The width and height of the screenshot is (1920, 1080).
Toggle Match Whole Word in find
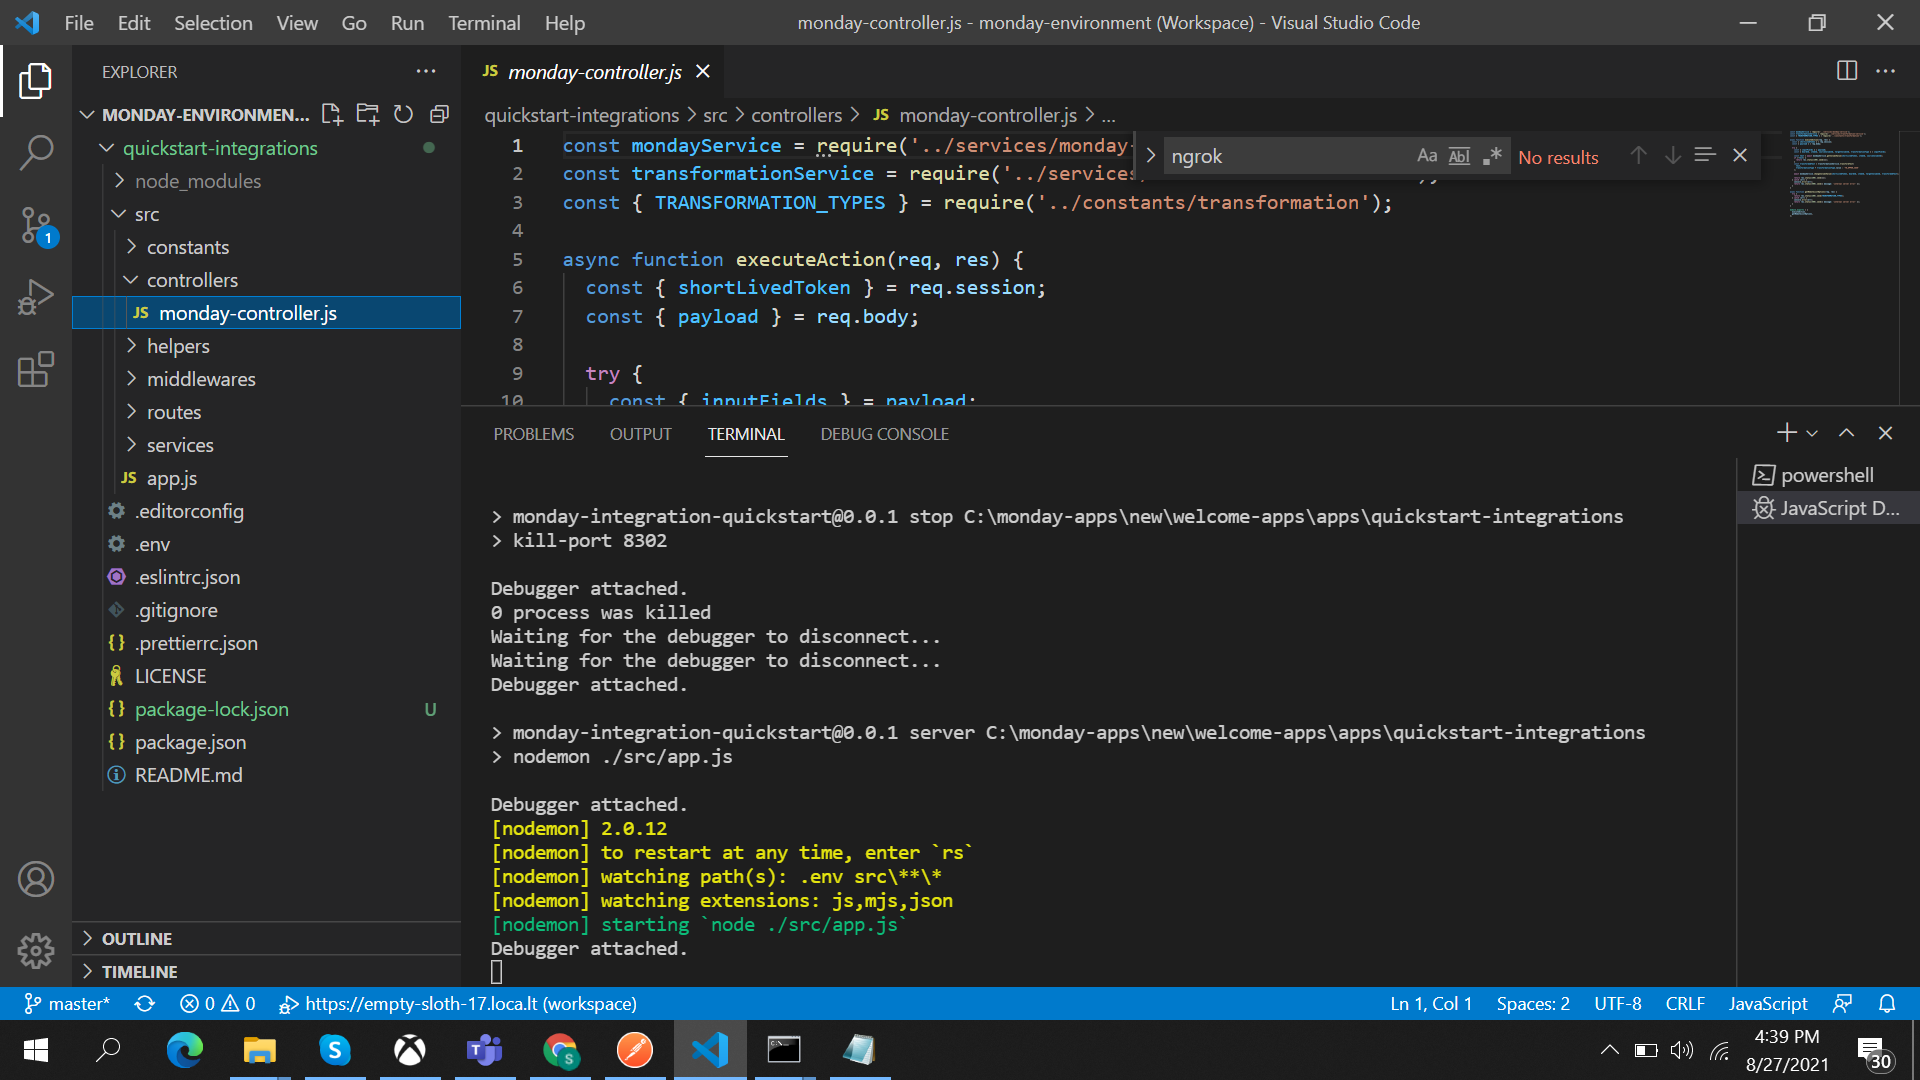tap(1460, 156)
